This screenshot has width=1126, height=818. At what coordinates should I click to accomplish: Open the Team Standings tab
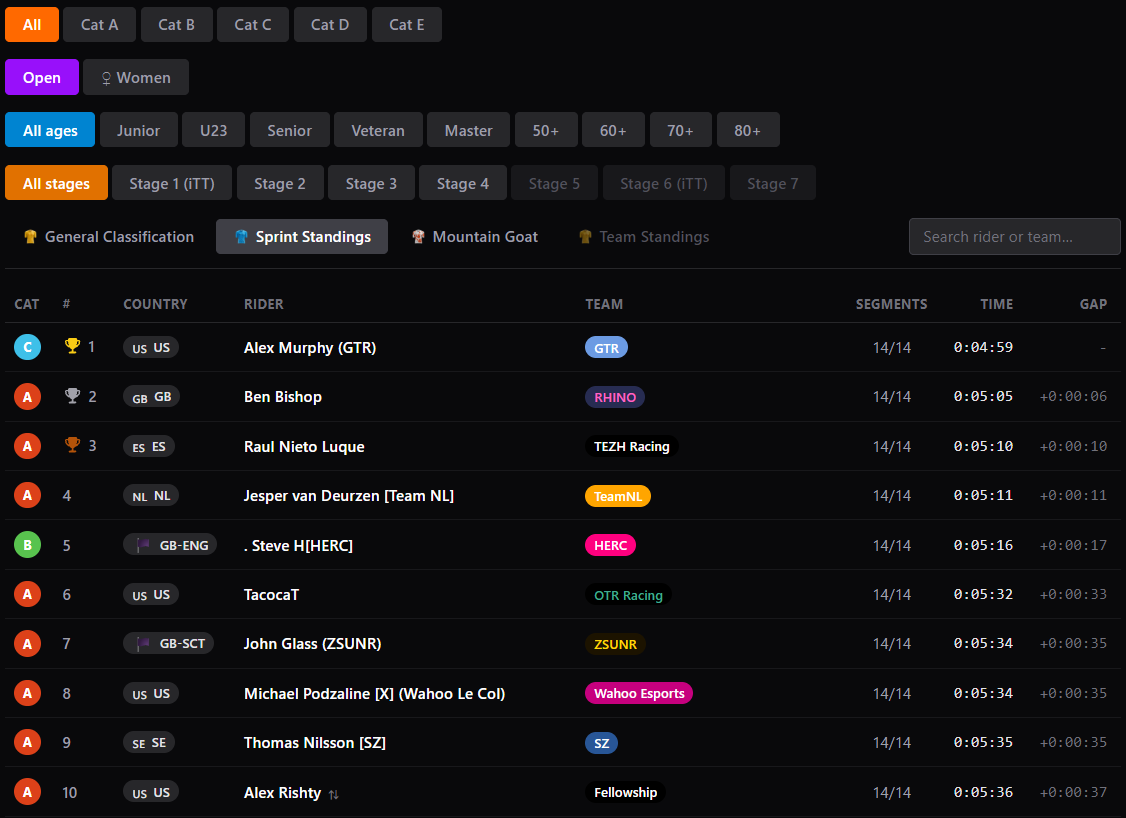point(644,236)
